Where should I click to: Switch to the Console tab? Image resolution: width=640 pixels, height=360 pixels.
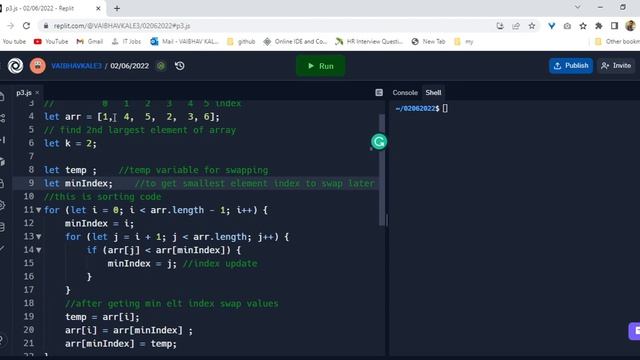pos(405,93)
